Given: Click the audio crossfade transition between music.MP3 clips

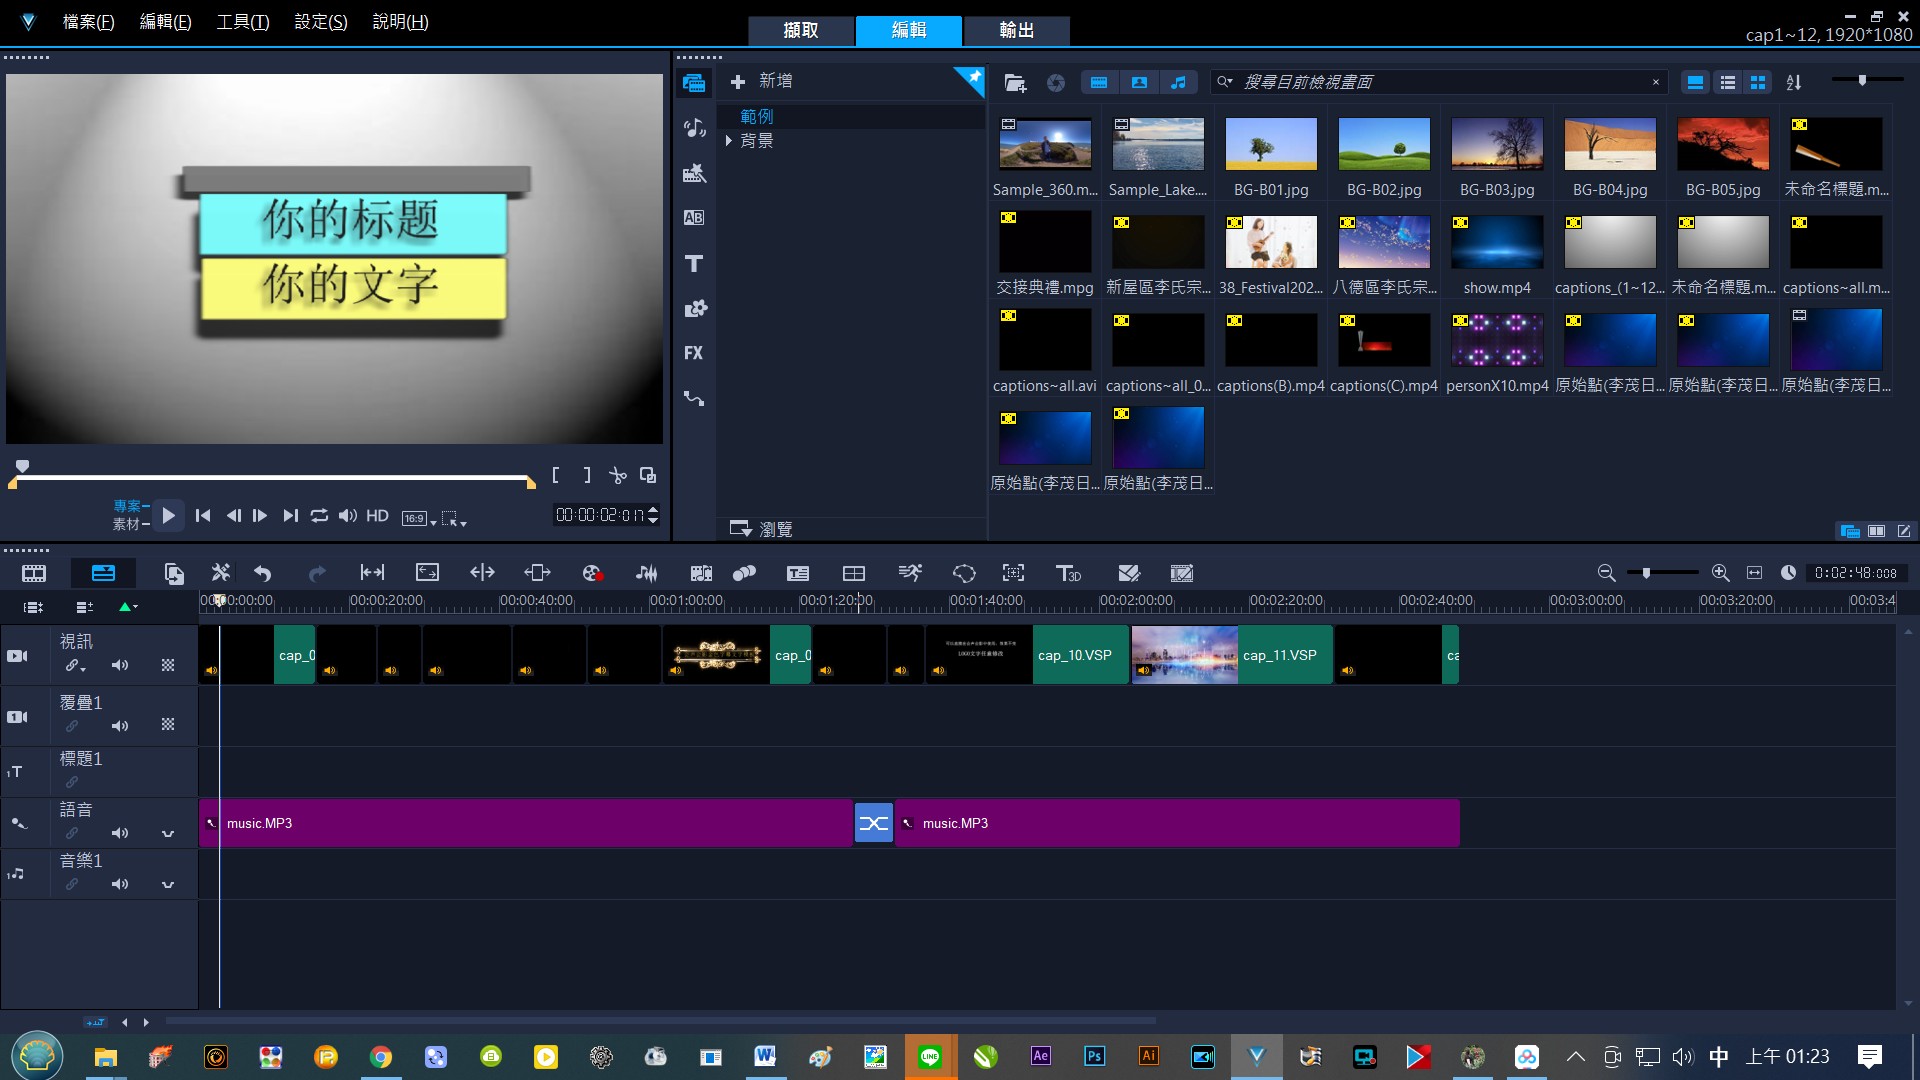Looking at the screenshot, I should [873, 823].
